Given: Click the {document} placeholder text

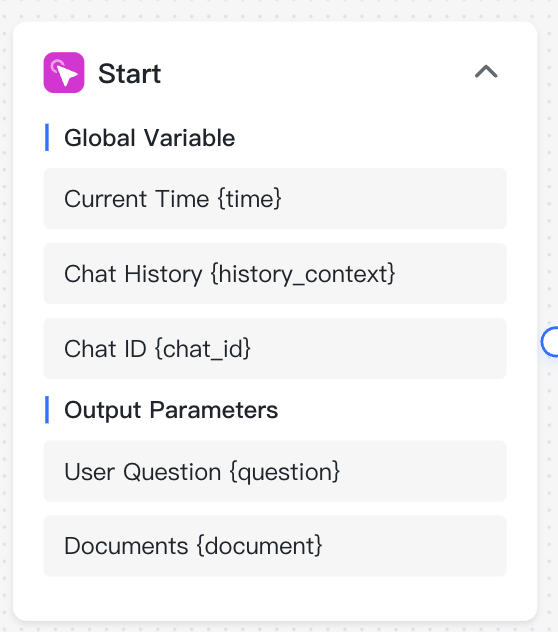Looking at the screenshot, I should click(x=260, y=546).
